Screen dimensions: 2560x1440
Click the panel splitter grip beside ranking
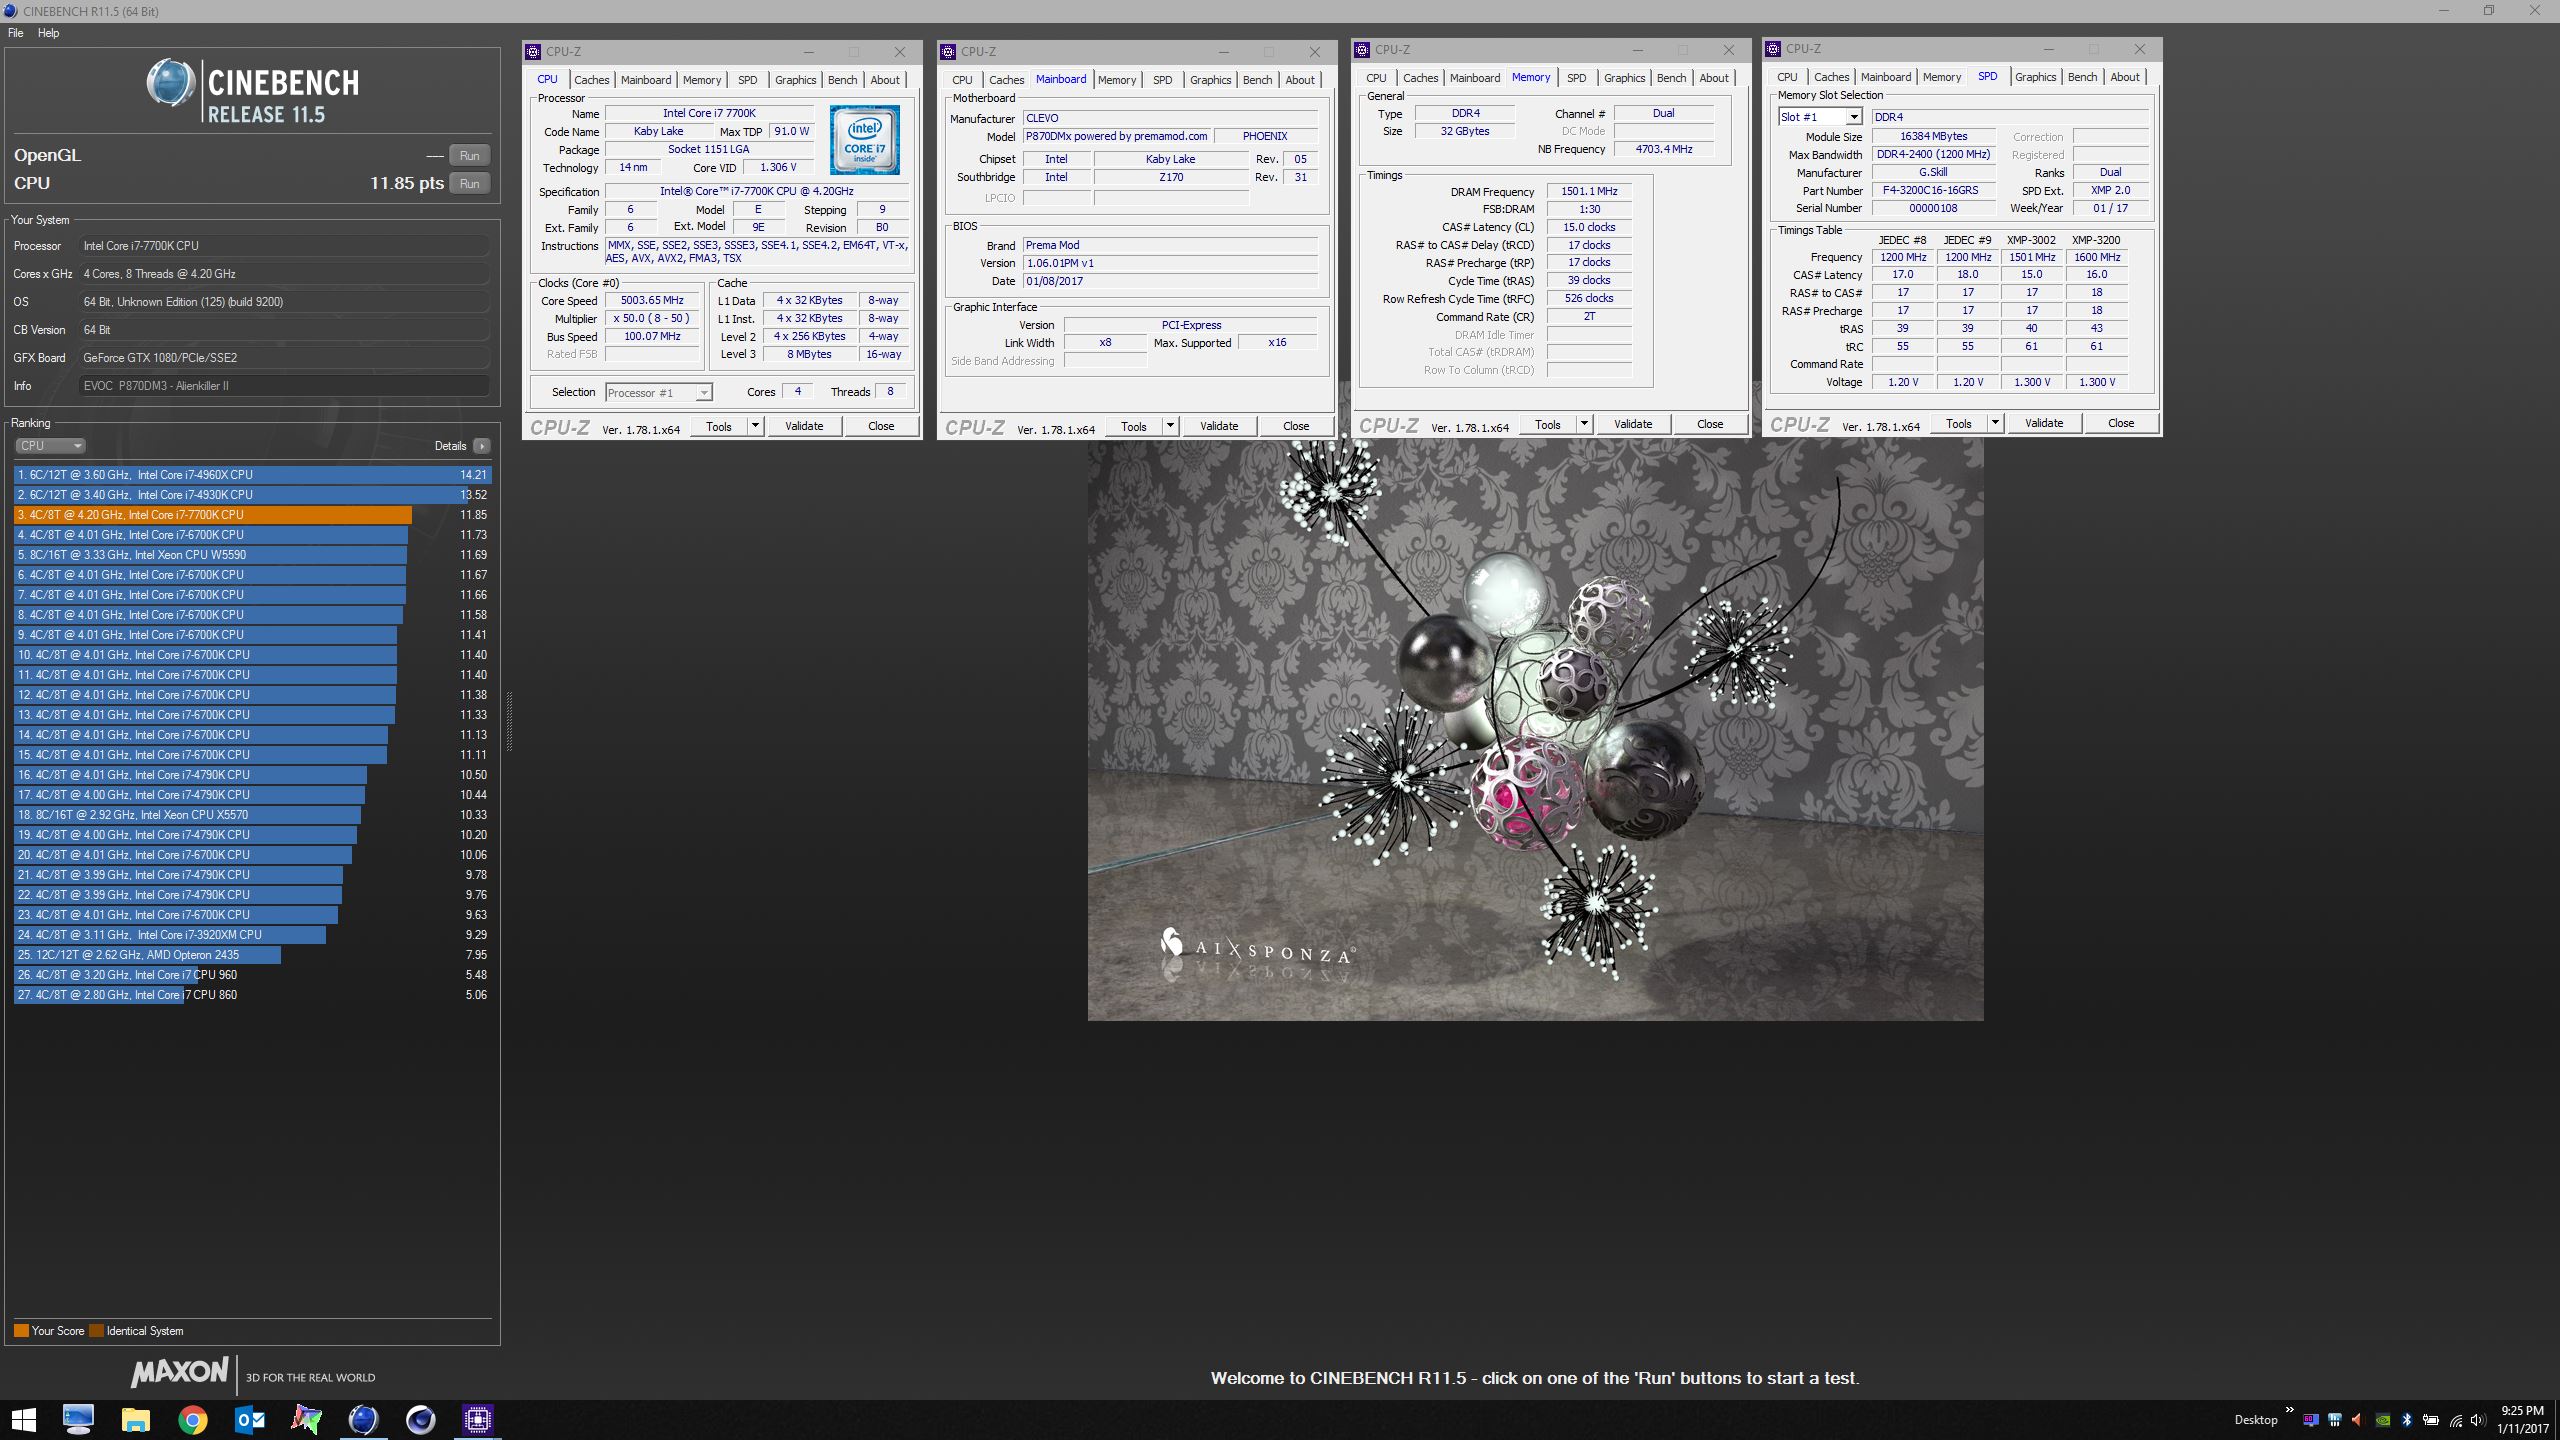(509, 720)
